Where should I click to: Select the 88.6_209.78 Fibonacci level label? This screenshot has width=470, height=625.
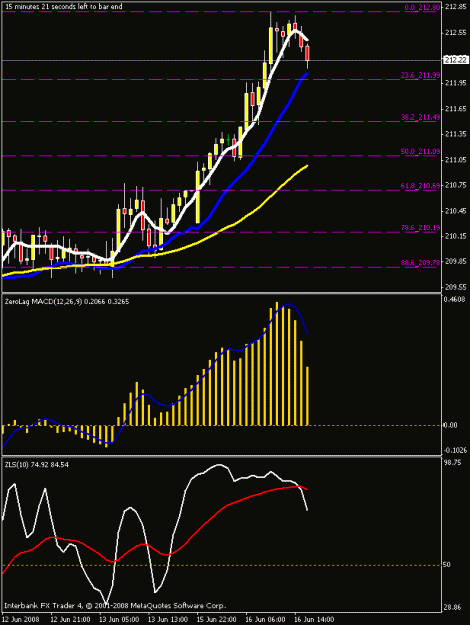tap(420, 263)
